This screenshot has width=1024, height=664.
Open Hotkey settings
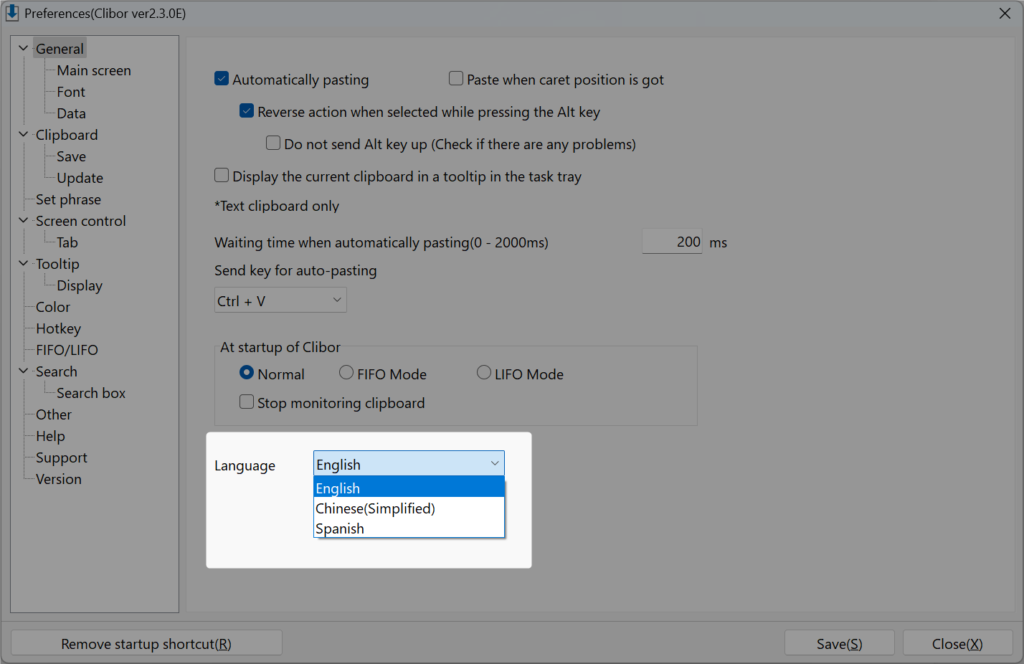click(x=59, y=328)
